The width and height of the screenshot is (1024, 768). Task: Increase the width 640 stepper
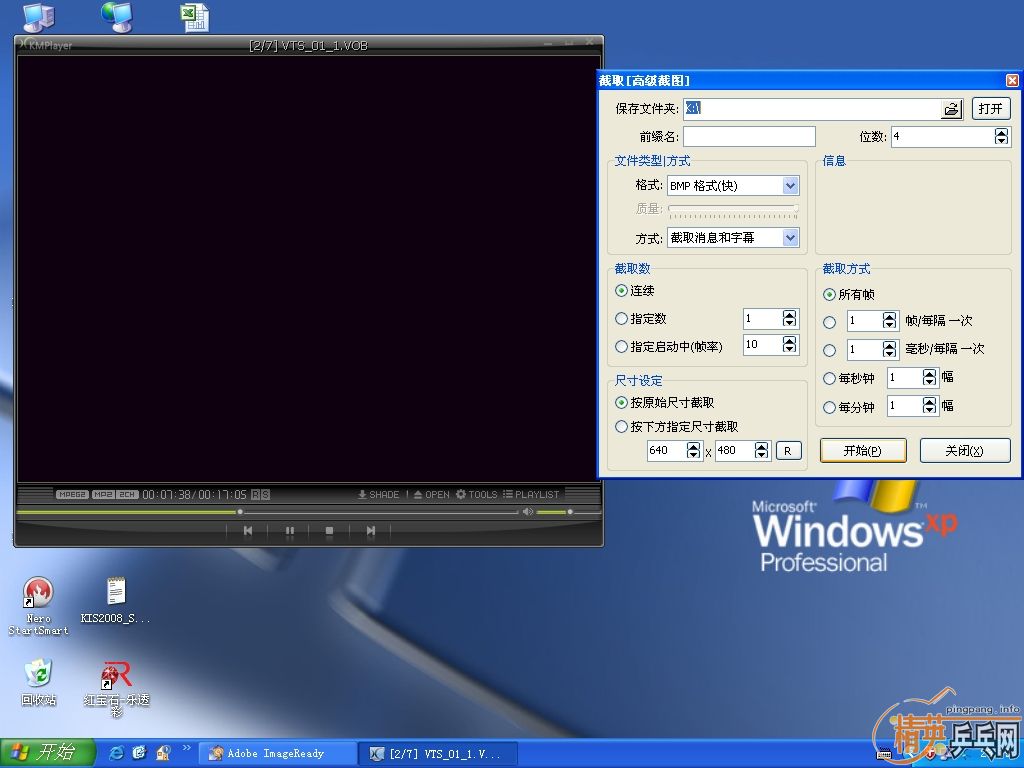coord(694,446)
